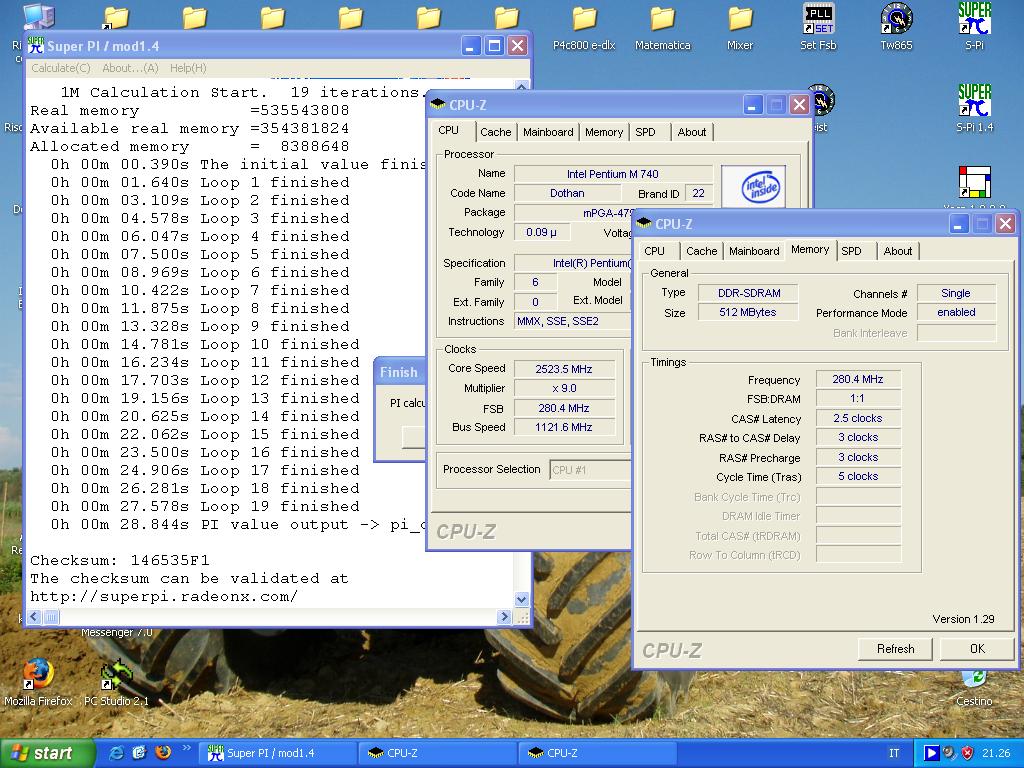Click Super PI vertical scrollbar down arrow
This screenshot has width=1024, height=768.
[521, 599]
